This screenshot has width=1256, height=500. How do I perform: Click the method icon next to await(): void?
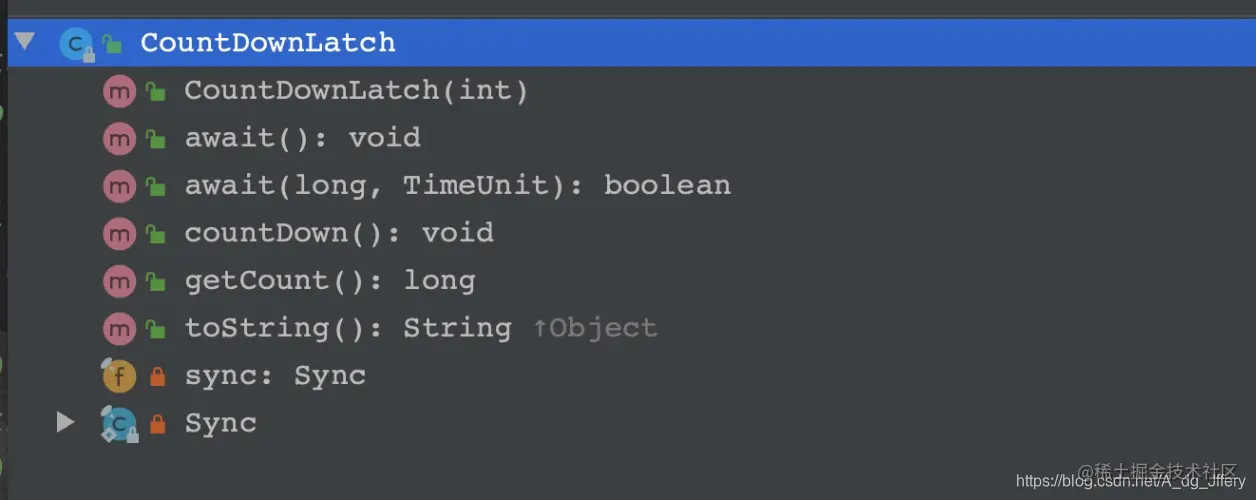point(119,138)
